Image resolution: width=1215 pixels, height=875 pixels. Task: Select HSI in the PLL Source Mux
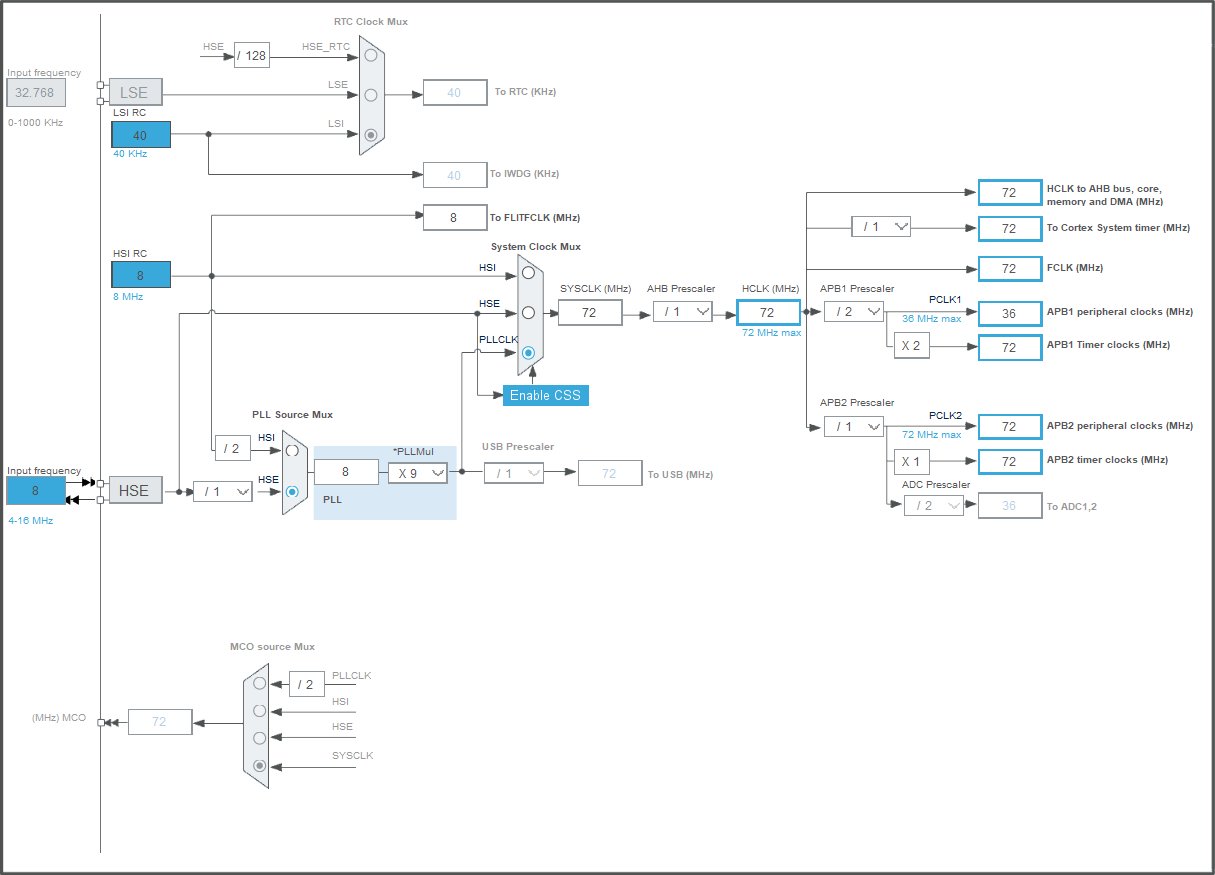[x=292, y=450]
